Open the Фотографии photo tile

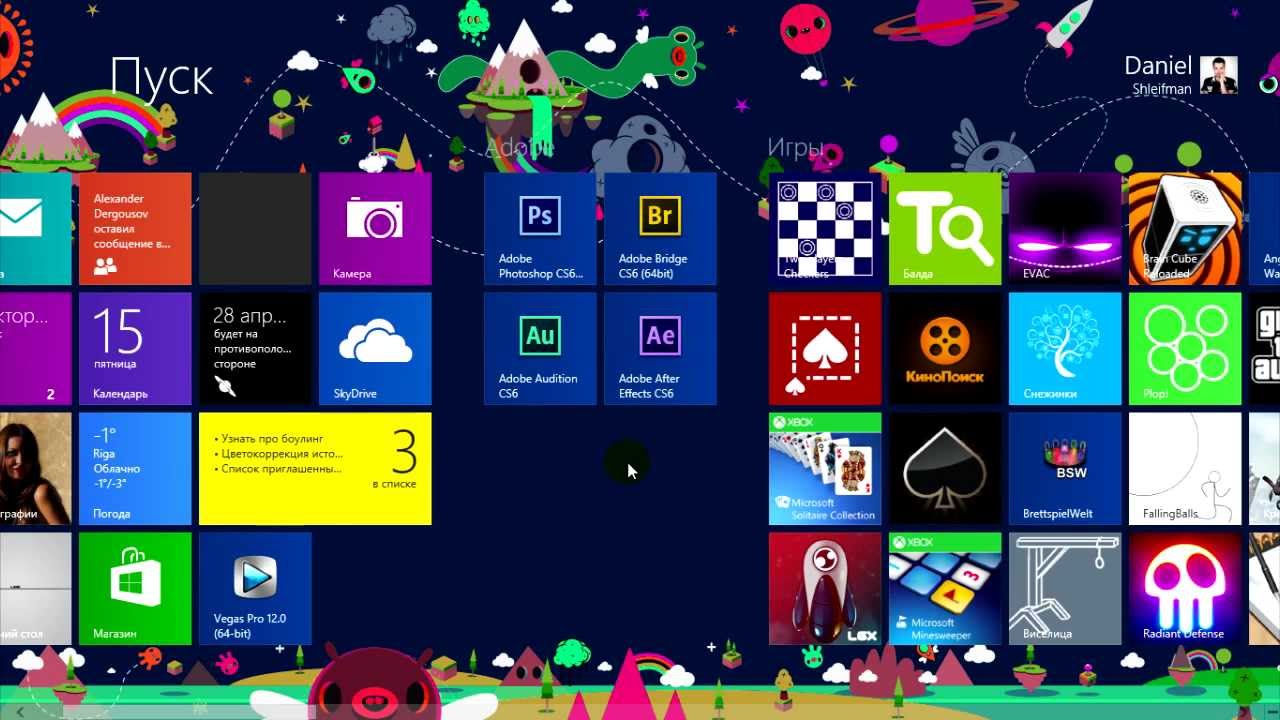(35, 469)
